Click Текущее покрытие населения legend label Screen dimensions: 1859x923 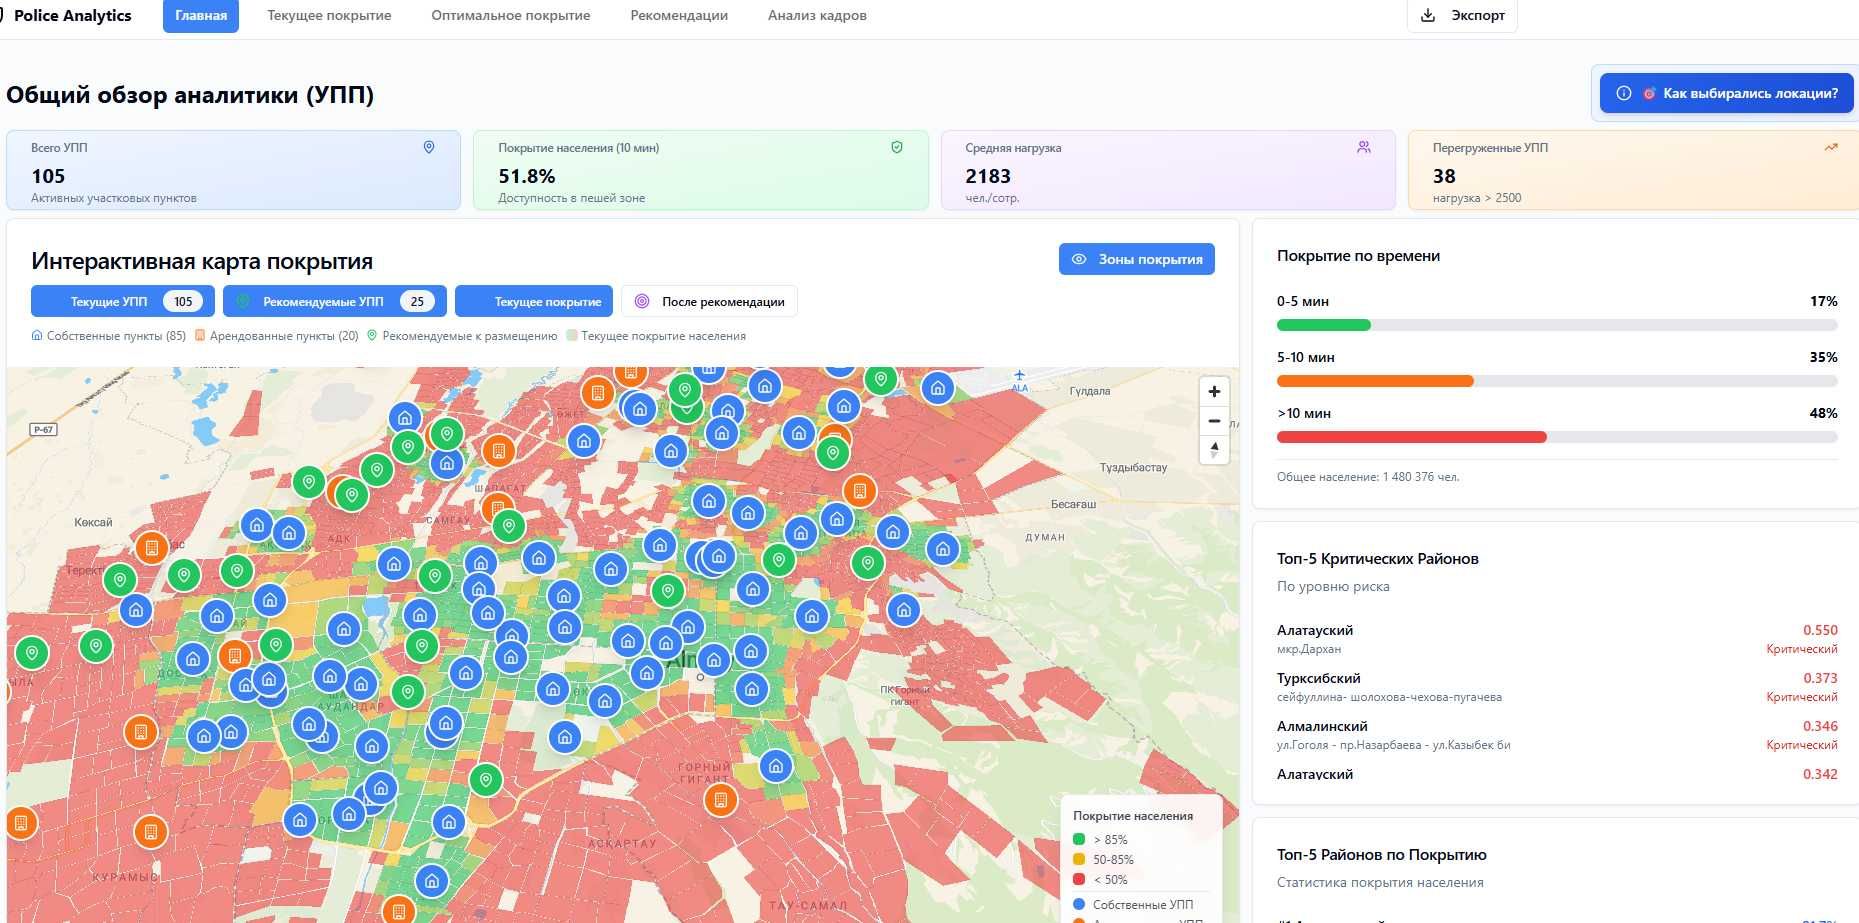click(663, 336)
